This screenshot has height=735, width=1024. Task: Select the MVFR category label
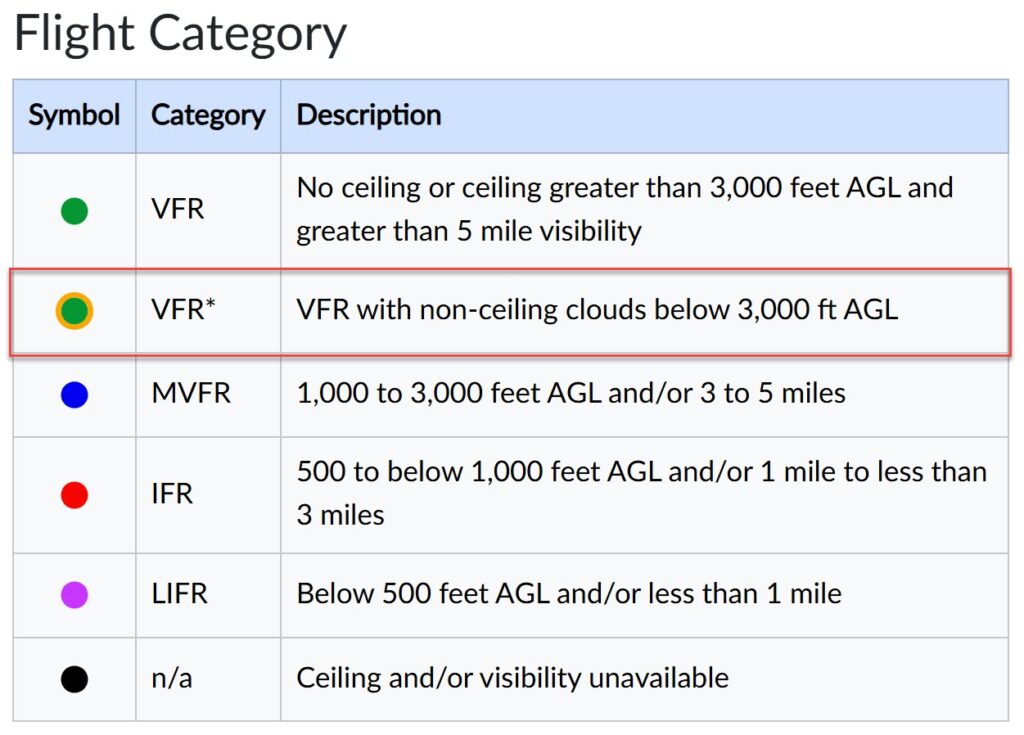coord(191,394)
